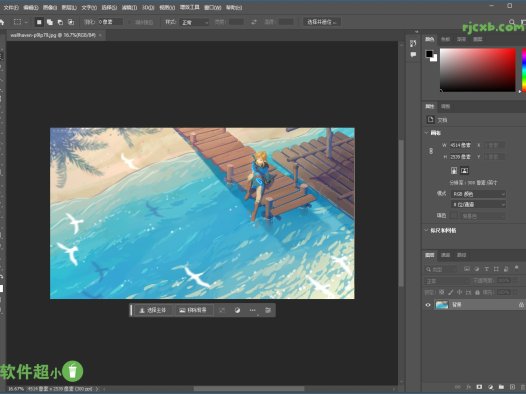Click the lock all padlock icon
Viewport: 526px width, 394px height.
pos(477,292)
